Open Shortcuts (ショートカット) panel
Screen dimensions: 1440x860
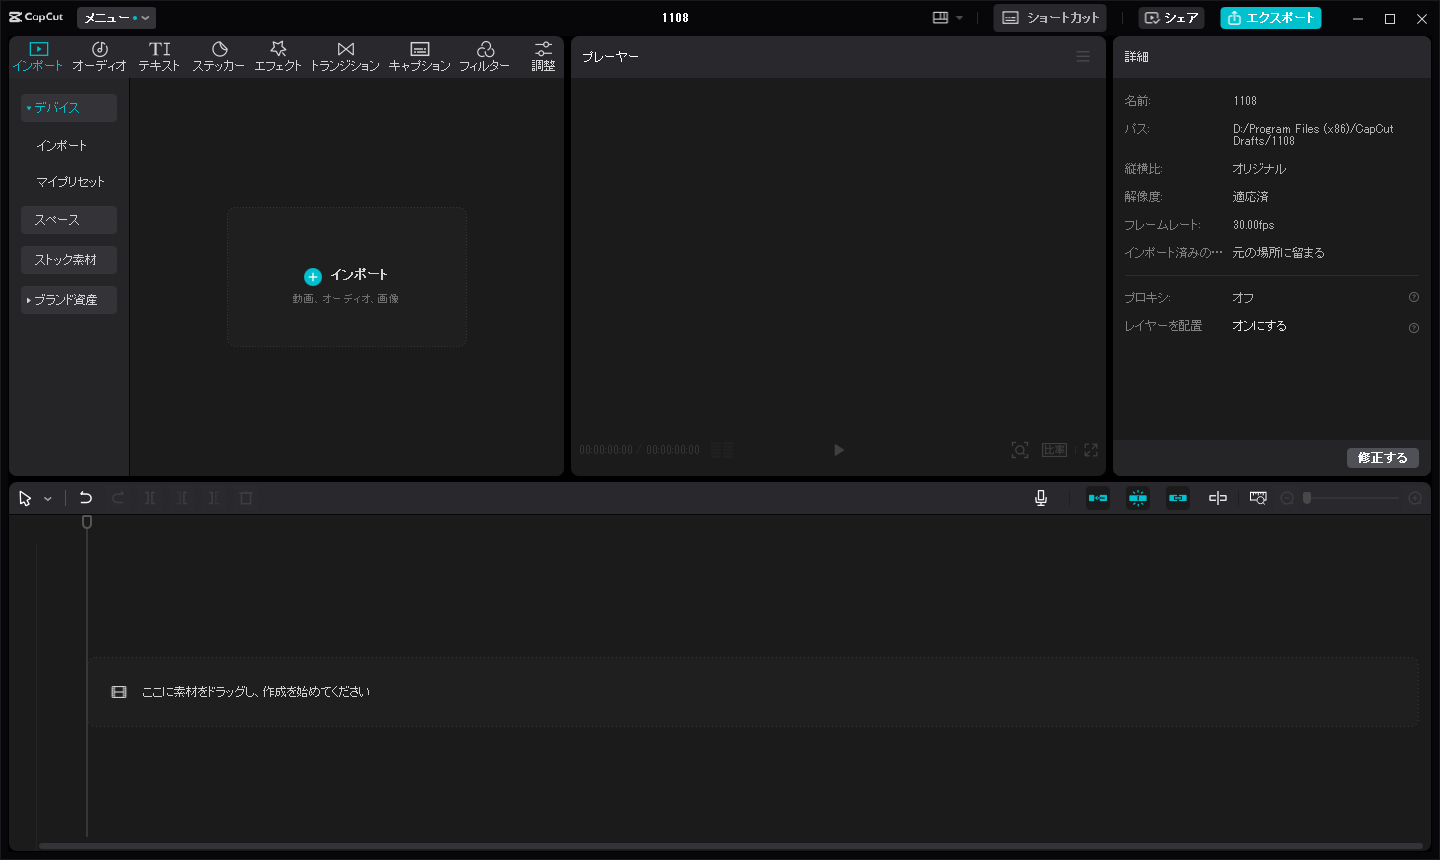[1051, 18]
